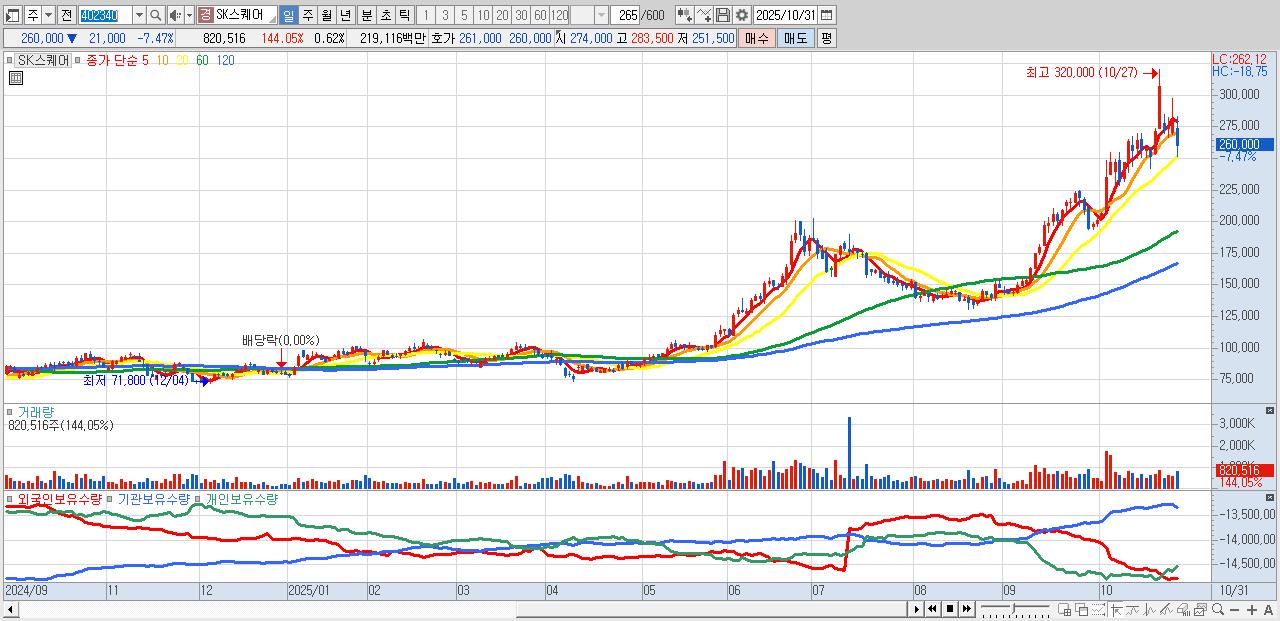Toggle the legend expand icon beside SK스퀘어
Screen dimensions: 1280x621
pyautogui.click(x=9, y=60)
